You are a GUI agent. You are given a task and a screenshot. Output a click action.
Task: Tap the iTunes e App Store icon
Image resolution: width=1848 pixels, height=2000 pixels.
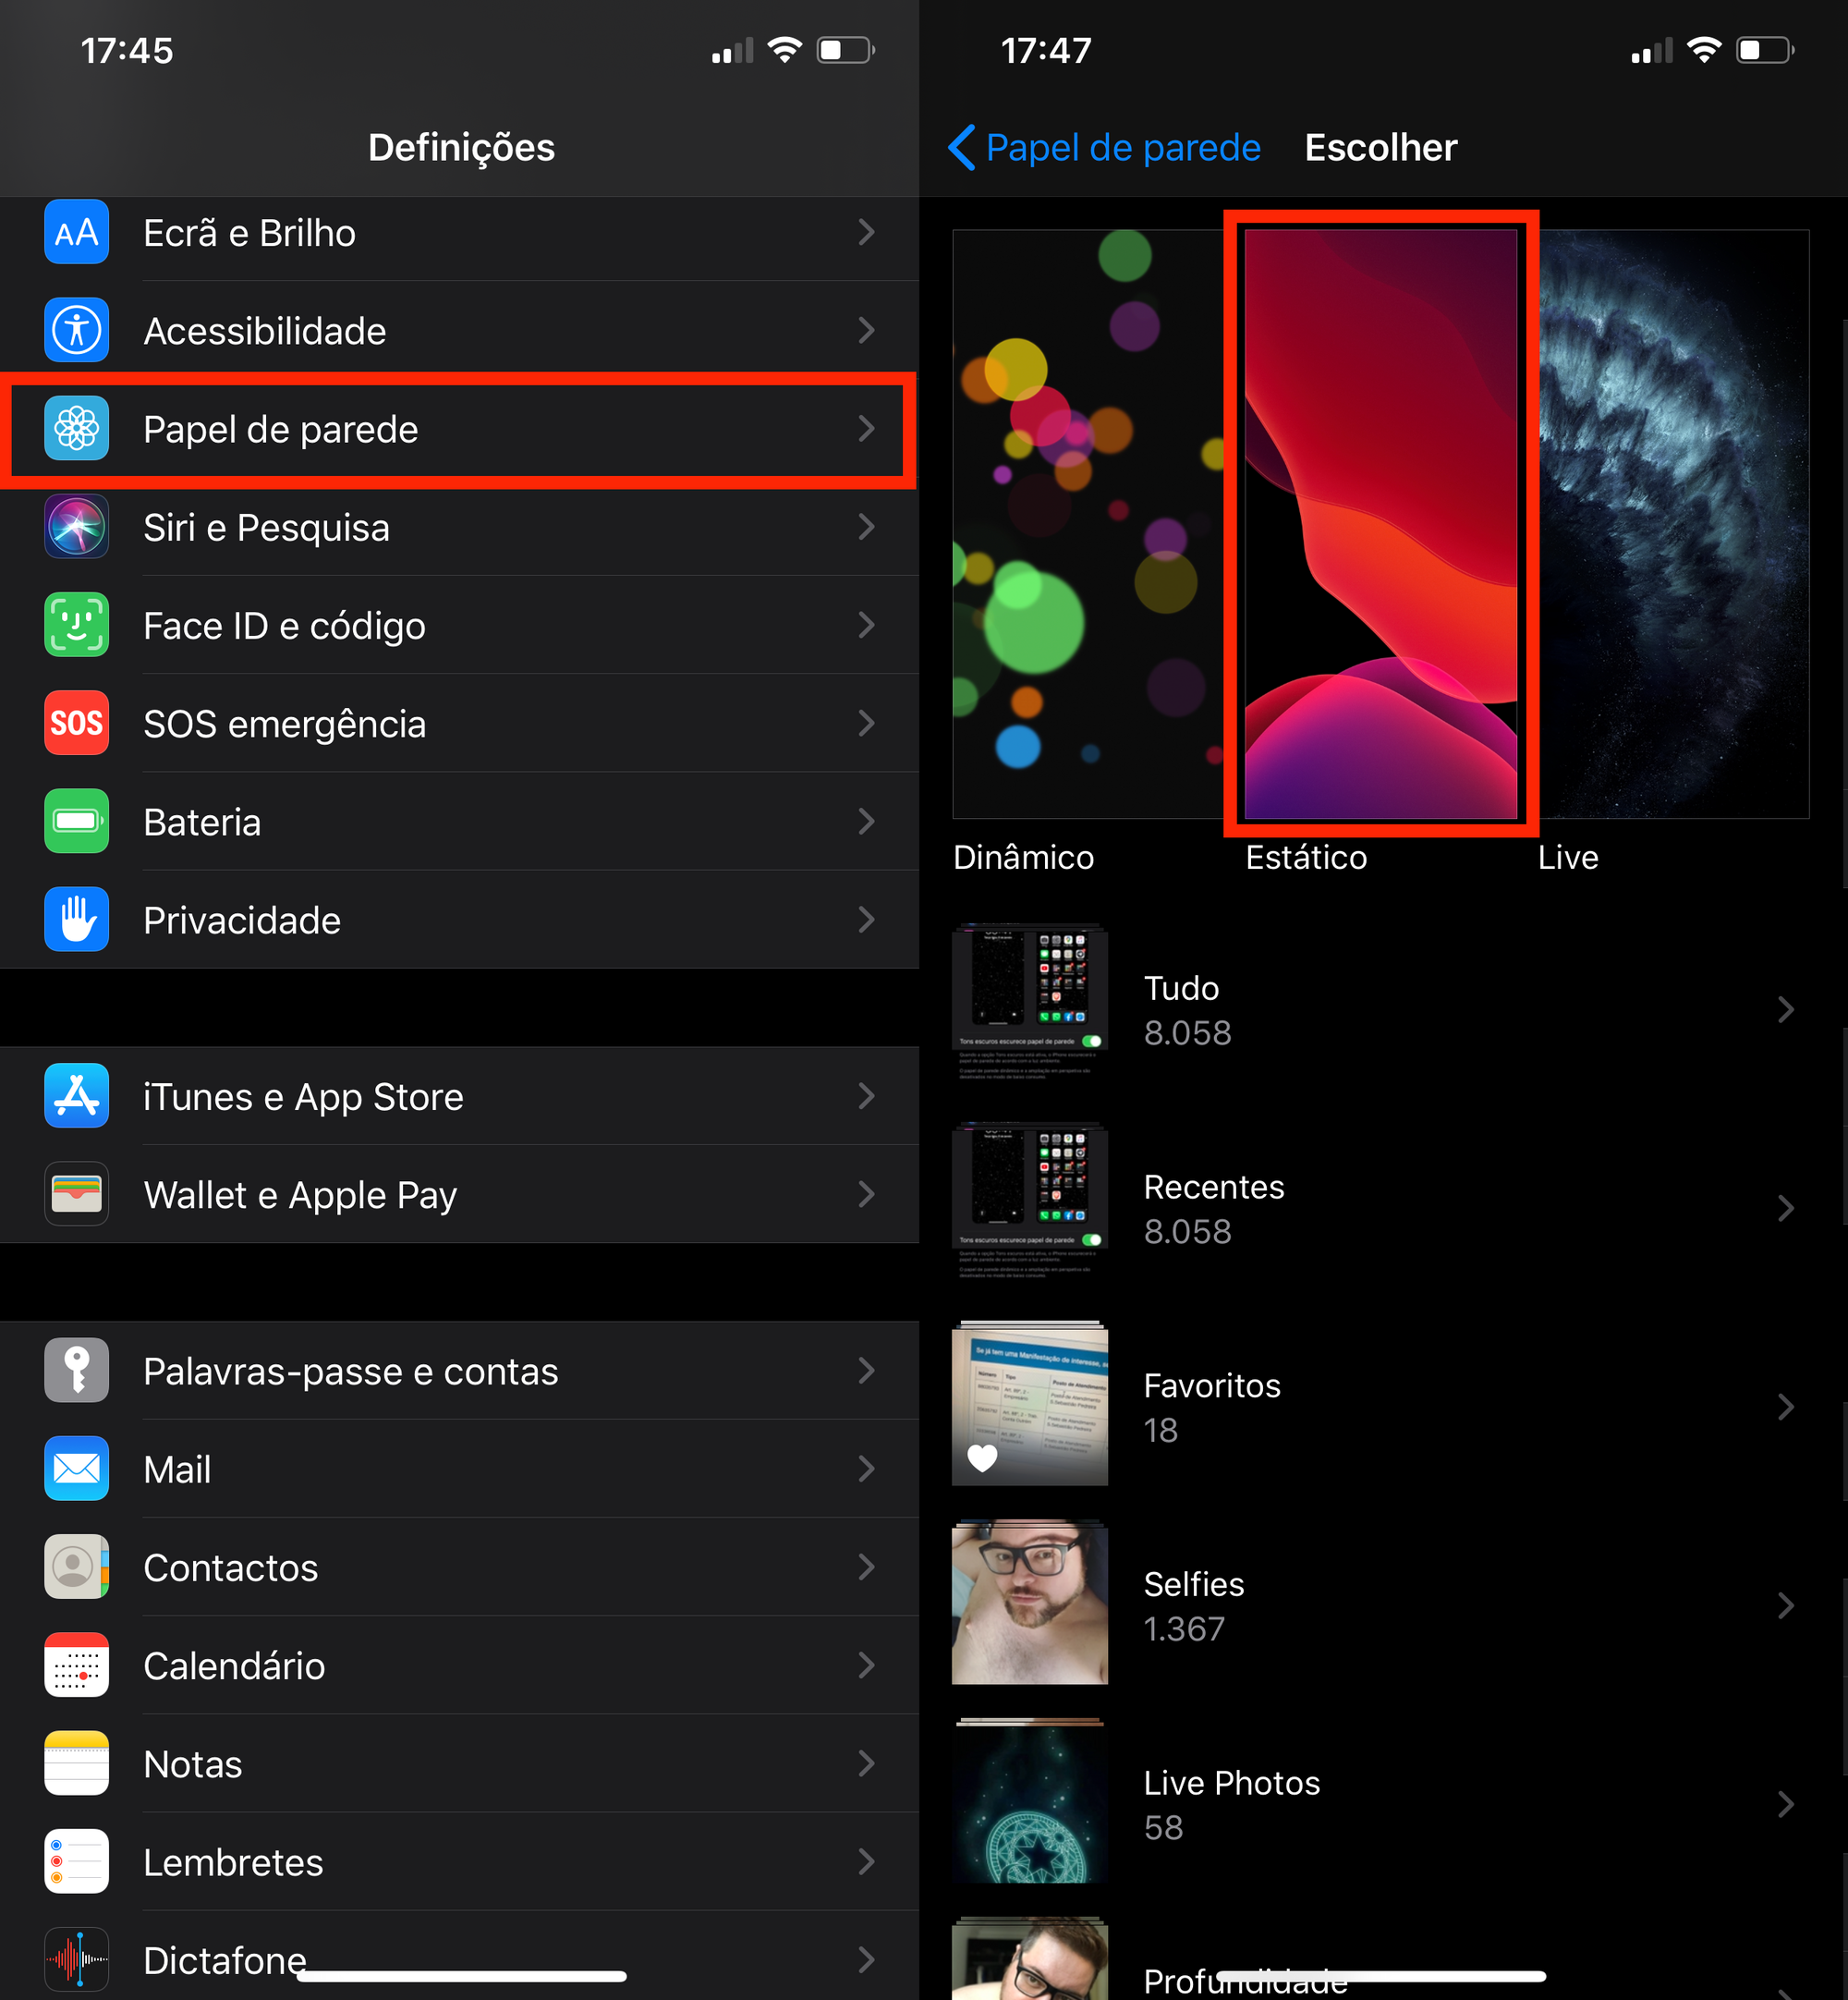click(77, 1096)
